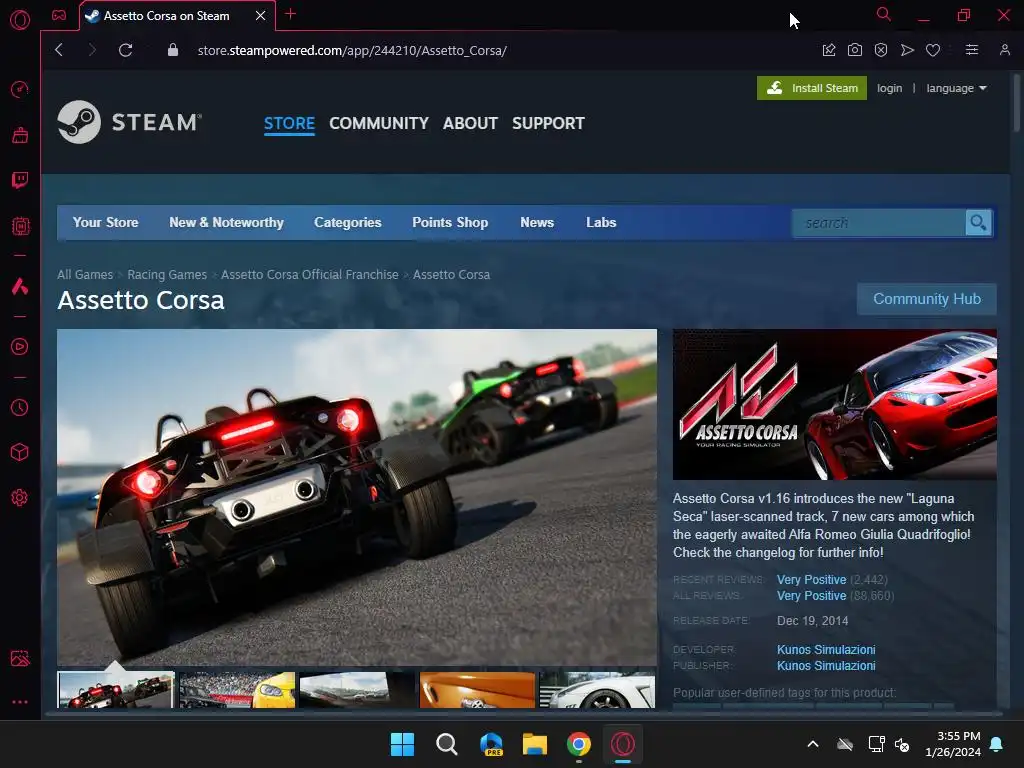Click the Assetto Corsa header capsule image
Viewport: 1024px width, 768px height.
835,404
